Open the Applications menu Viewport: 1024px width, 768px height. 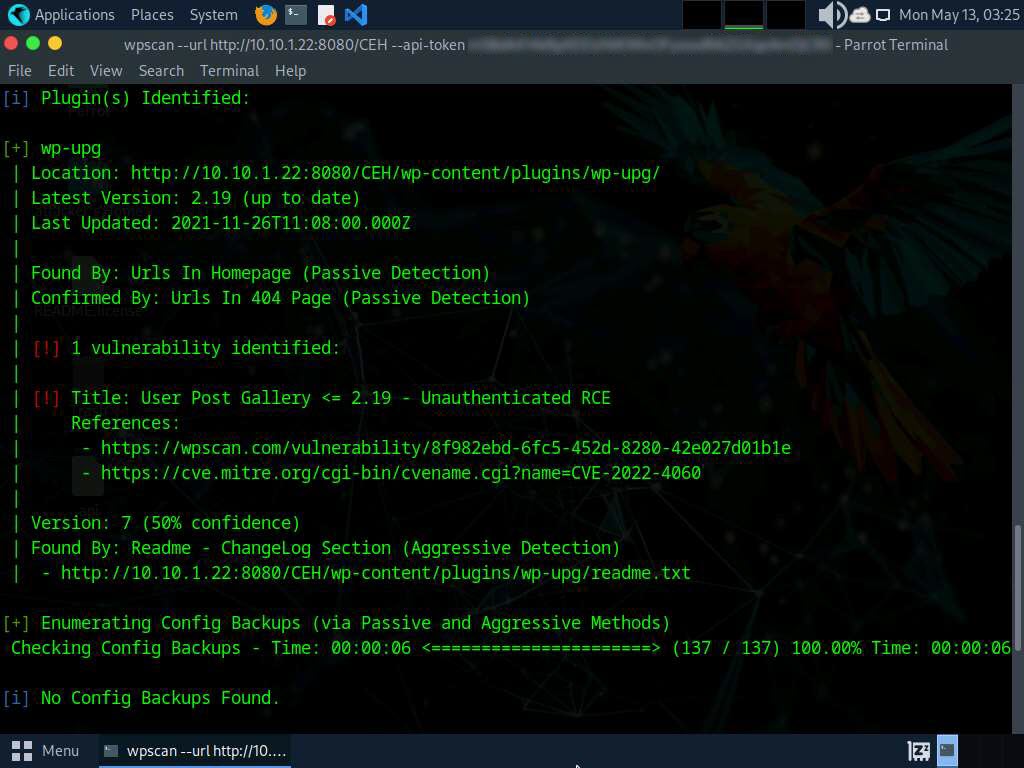coord(62,15)
